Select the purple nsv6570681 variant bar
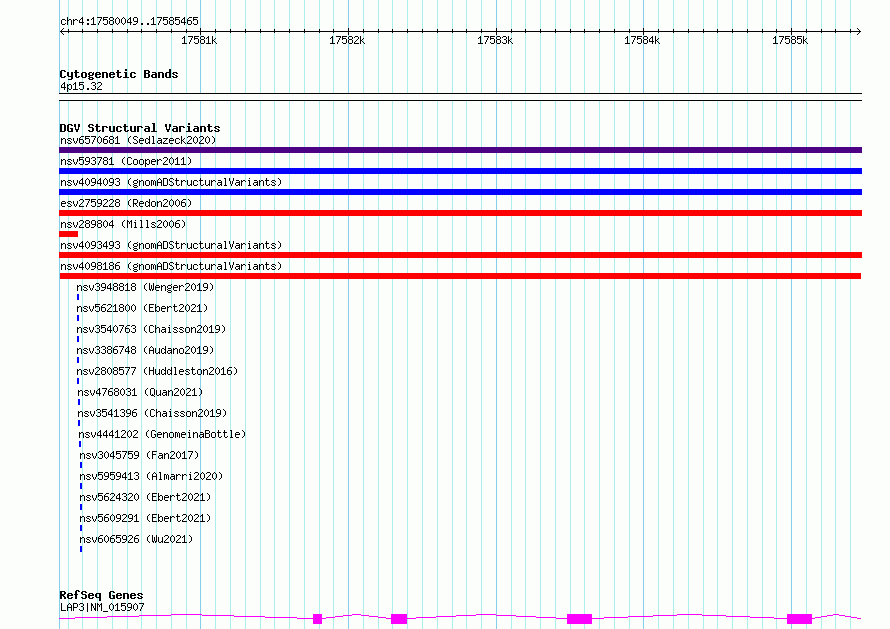890x629 pixels. click(460, 150)
